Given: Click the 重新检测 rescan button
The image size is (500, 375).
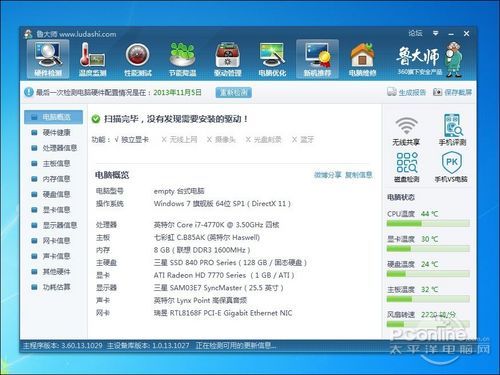Looking at the screenshot, I should [234, 92].
